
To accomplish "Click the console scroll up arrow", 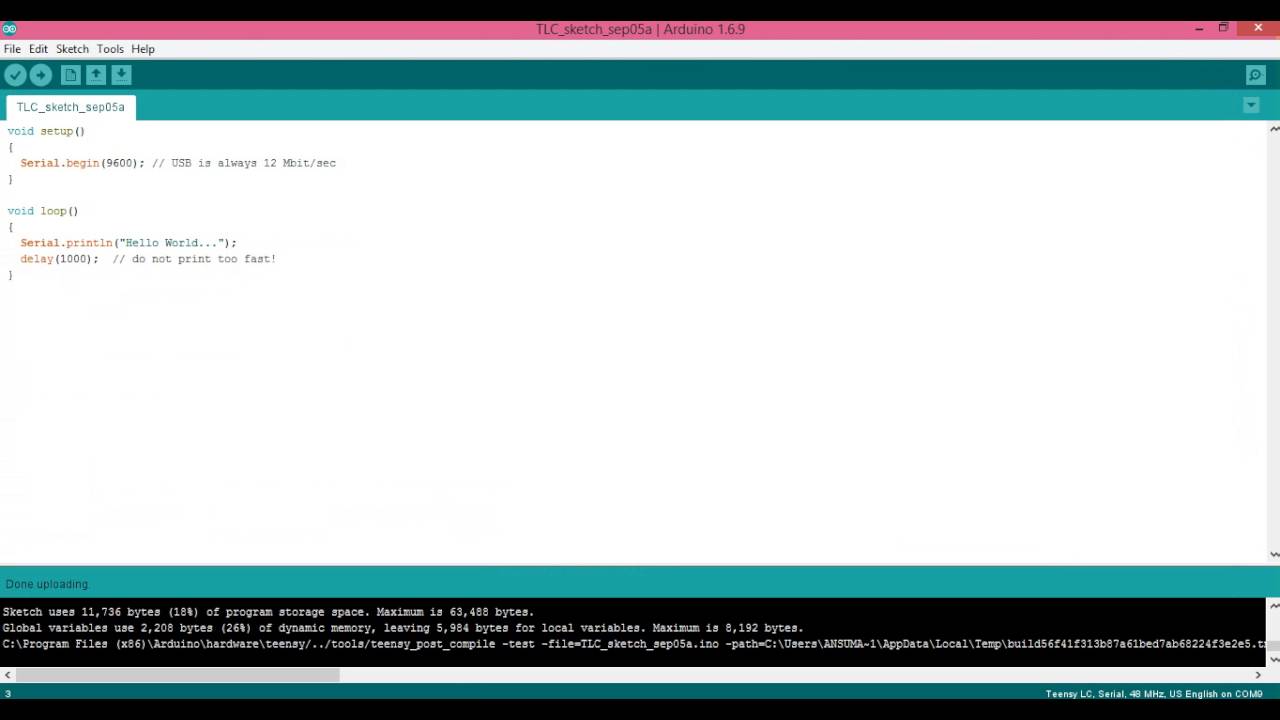I will (1274, 605).
